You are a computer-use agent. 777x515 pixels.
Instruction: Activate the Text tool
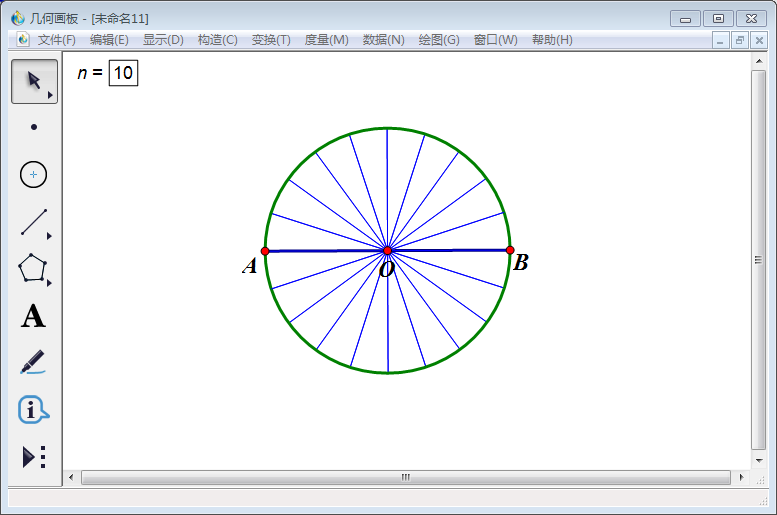(x=34, y=317)
